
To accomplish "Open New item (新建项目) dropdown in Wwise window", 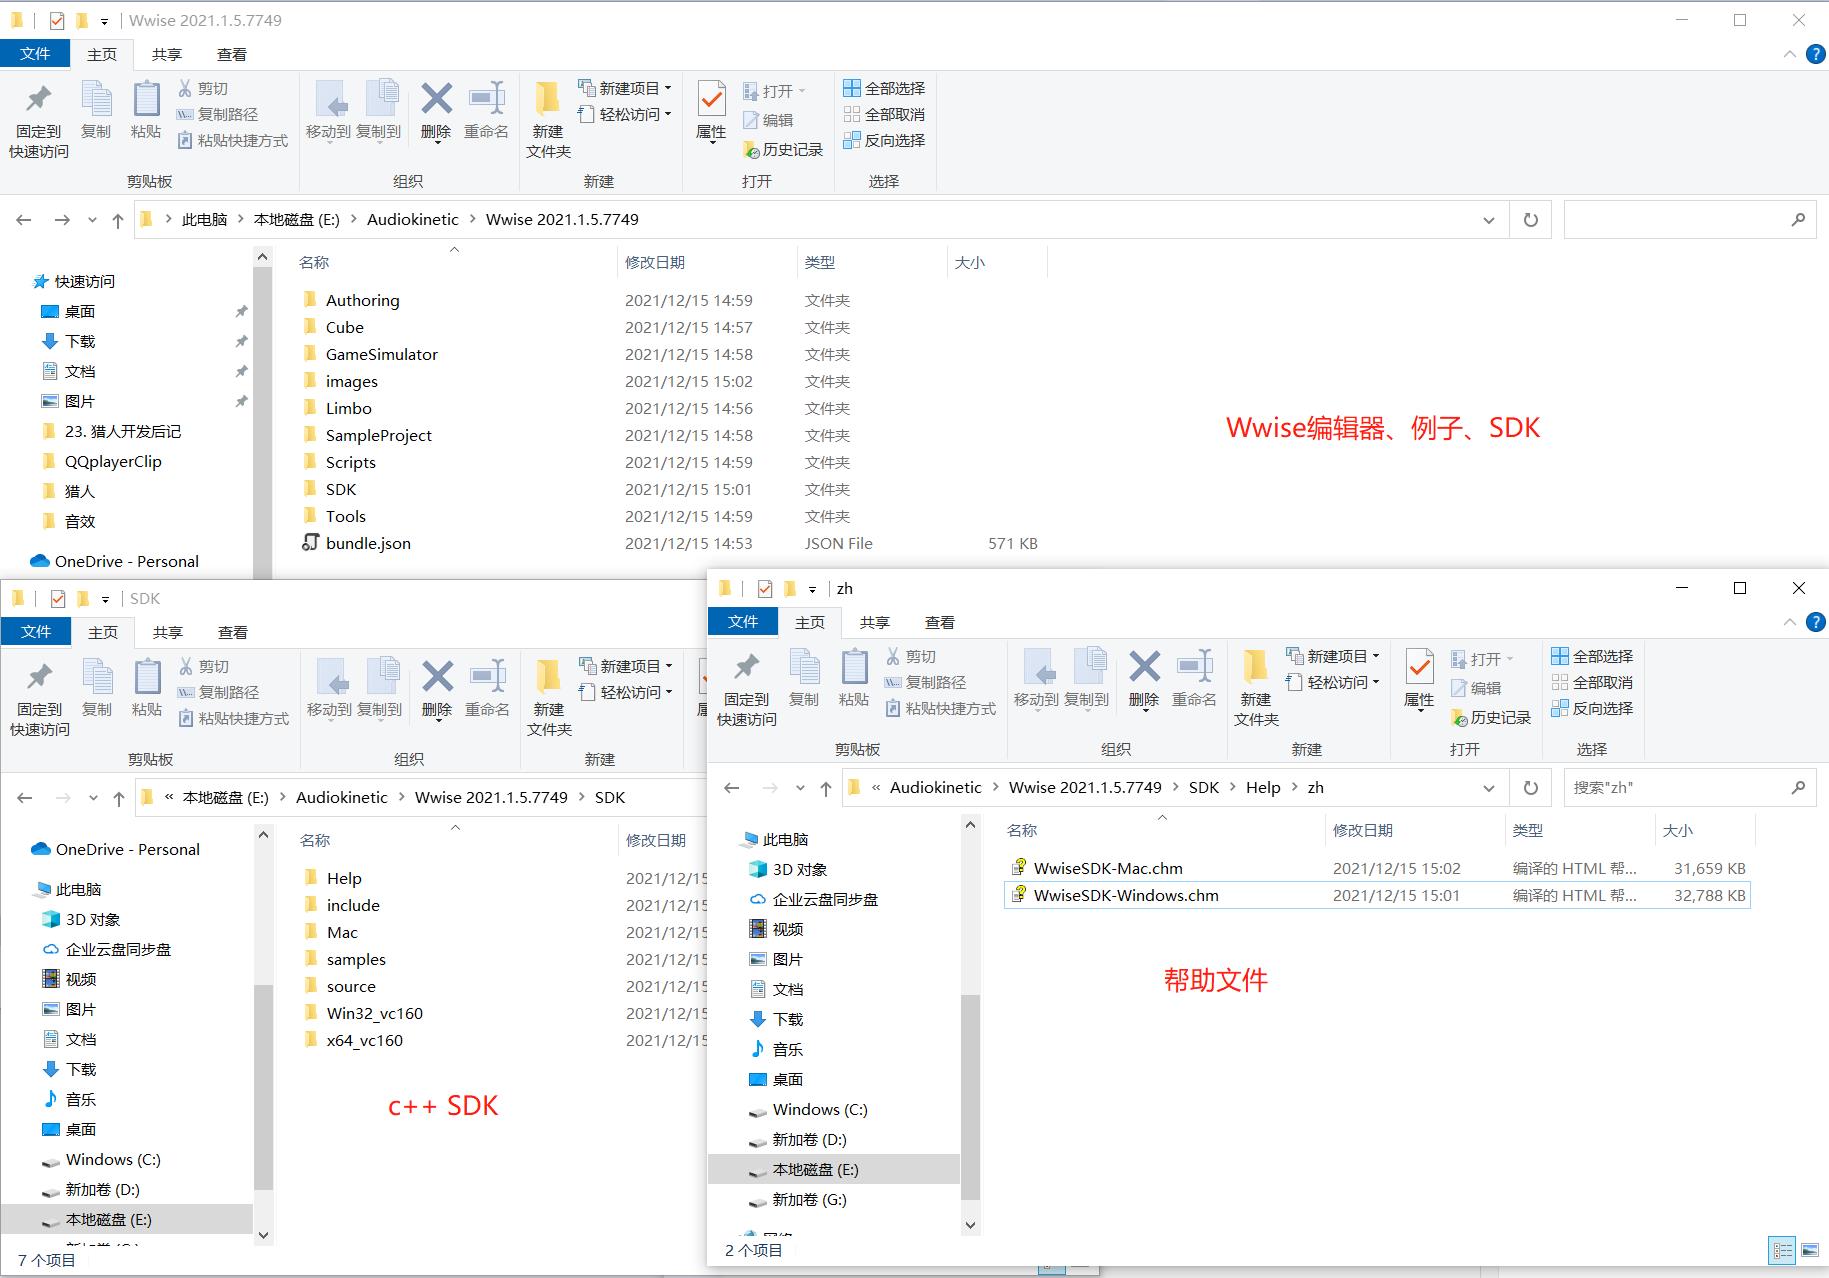I will [625, 88].
